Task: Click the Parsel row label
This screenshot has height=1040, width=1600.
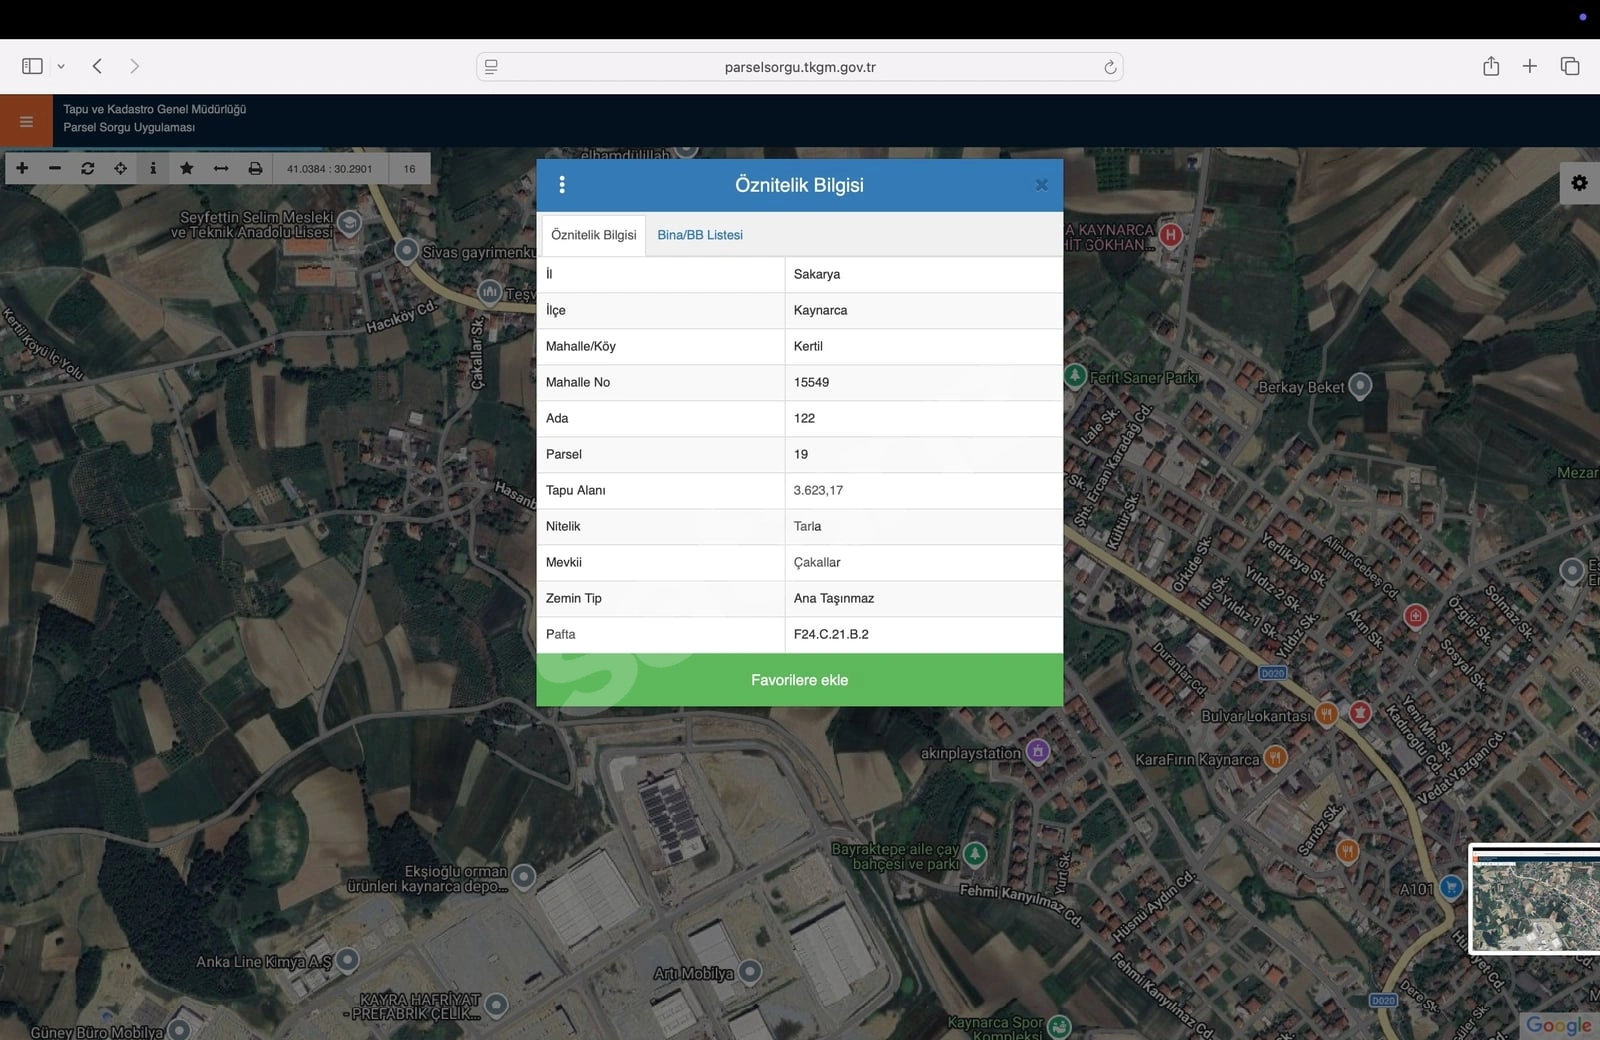Action: point(564,454)
